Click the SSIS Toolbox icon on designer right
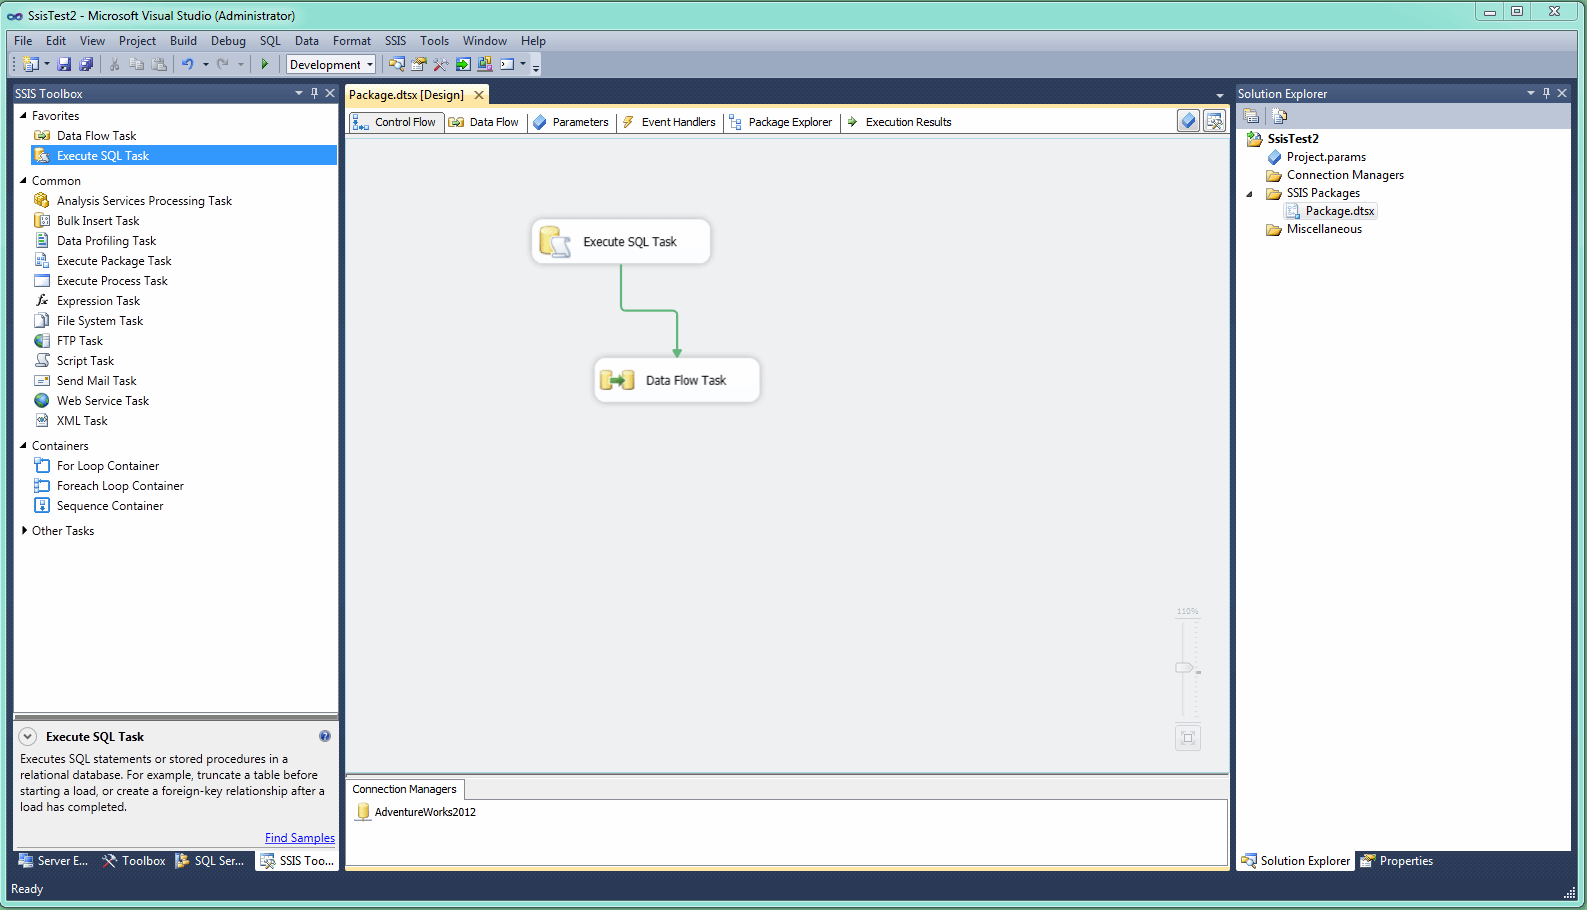This screenshot has height=910, width=1587. tap(1214, 121)
